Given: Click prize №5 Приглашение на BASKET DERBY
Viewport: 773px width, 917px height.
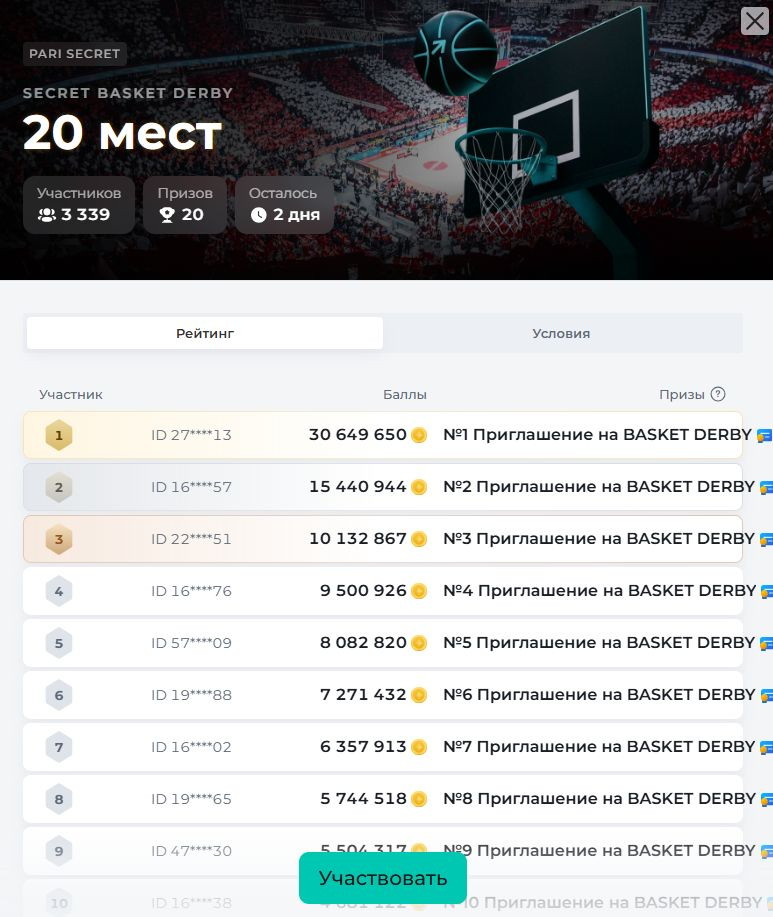Looking at the screenshot, I should point(598,643).
